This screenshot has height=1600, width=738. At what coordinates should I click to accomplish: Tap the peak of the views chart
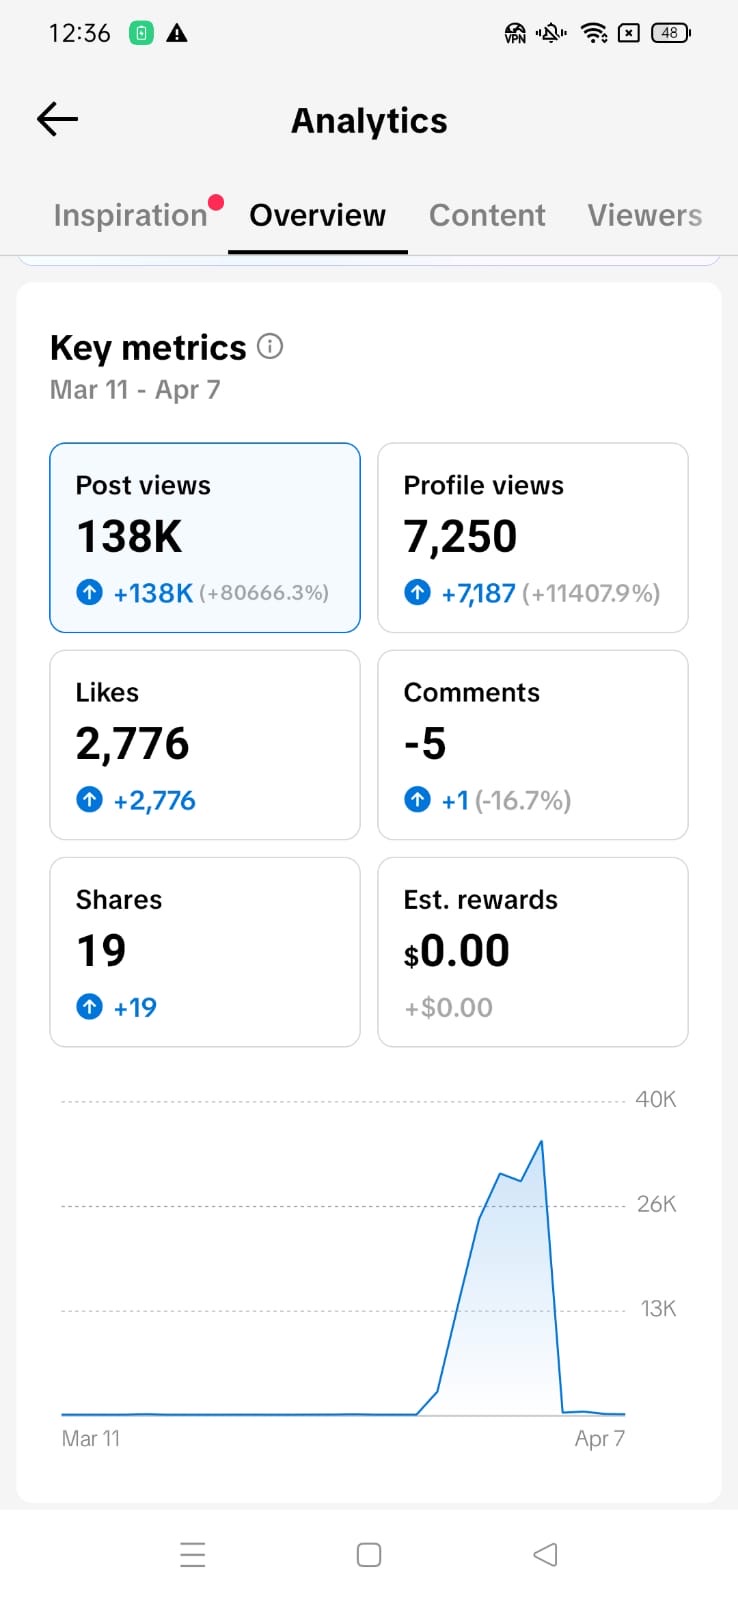pos(541,1142)
